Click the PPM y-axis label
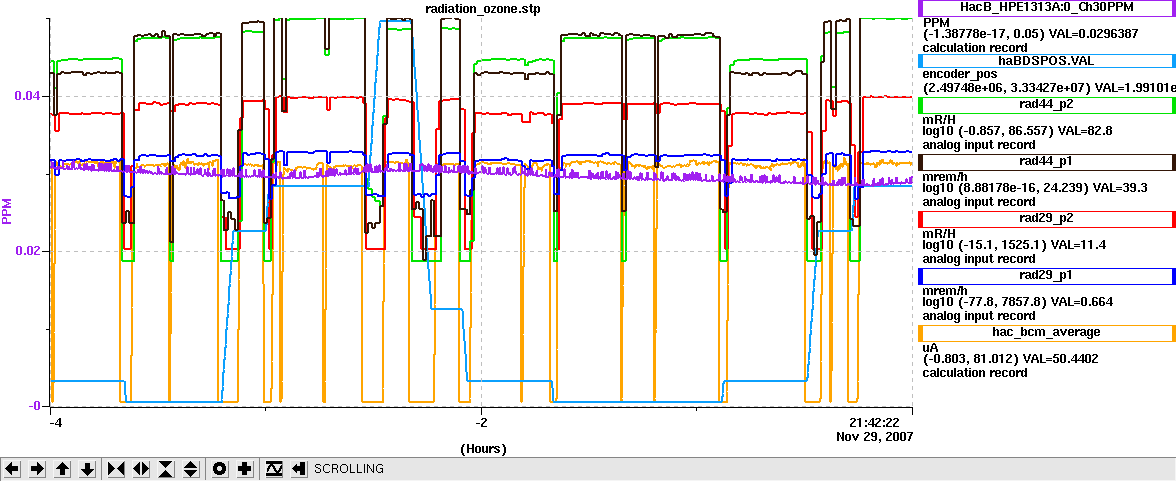The height and width of the screenshot is (481, 1176). click(x=8, y=212)
